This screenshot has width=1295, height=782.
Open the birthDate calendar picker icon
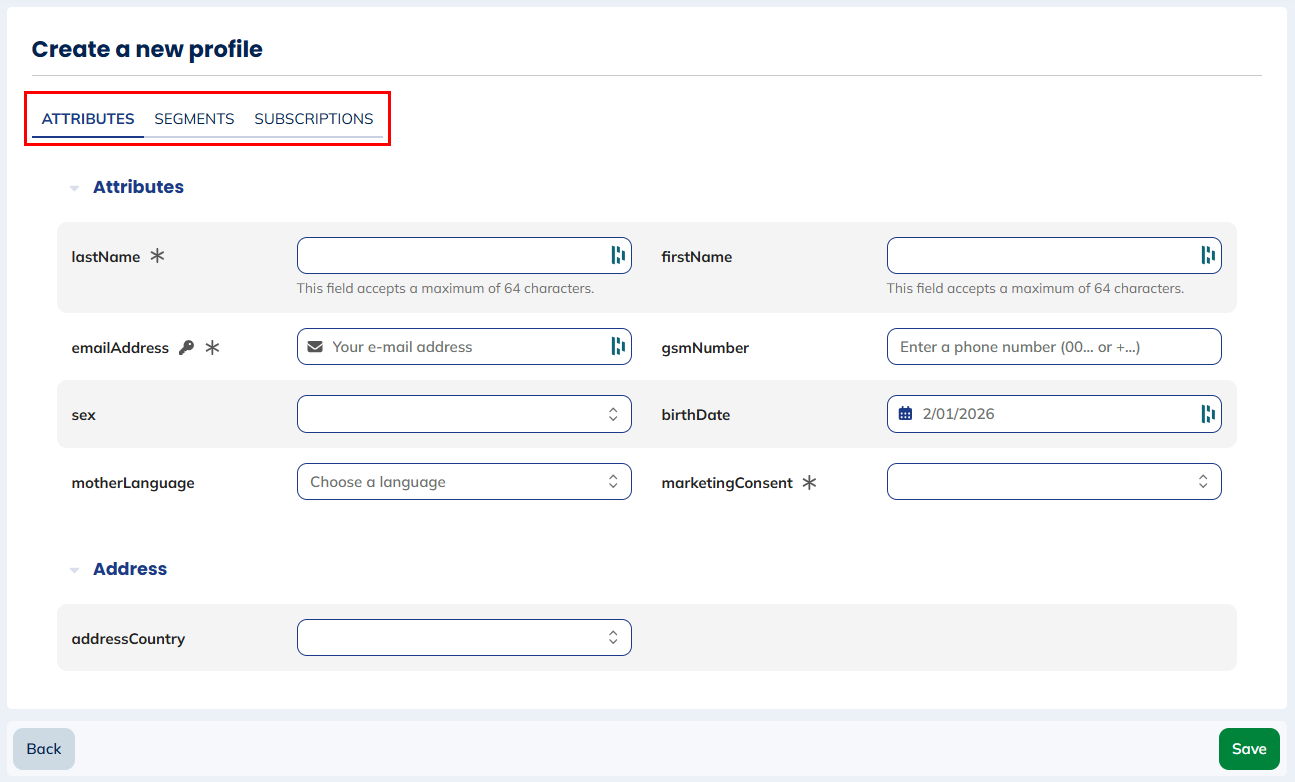coord(905,414)
